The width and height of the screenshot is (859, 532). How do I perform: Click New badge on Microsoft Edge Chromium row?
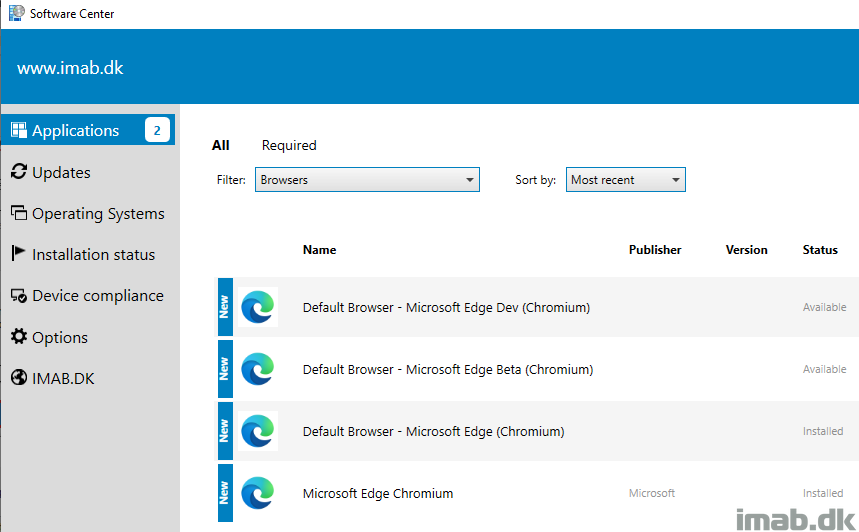[225, 493]
